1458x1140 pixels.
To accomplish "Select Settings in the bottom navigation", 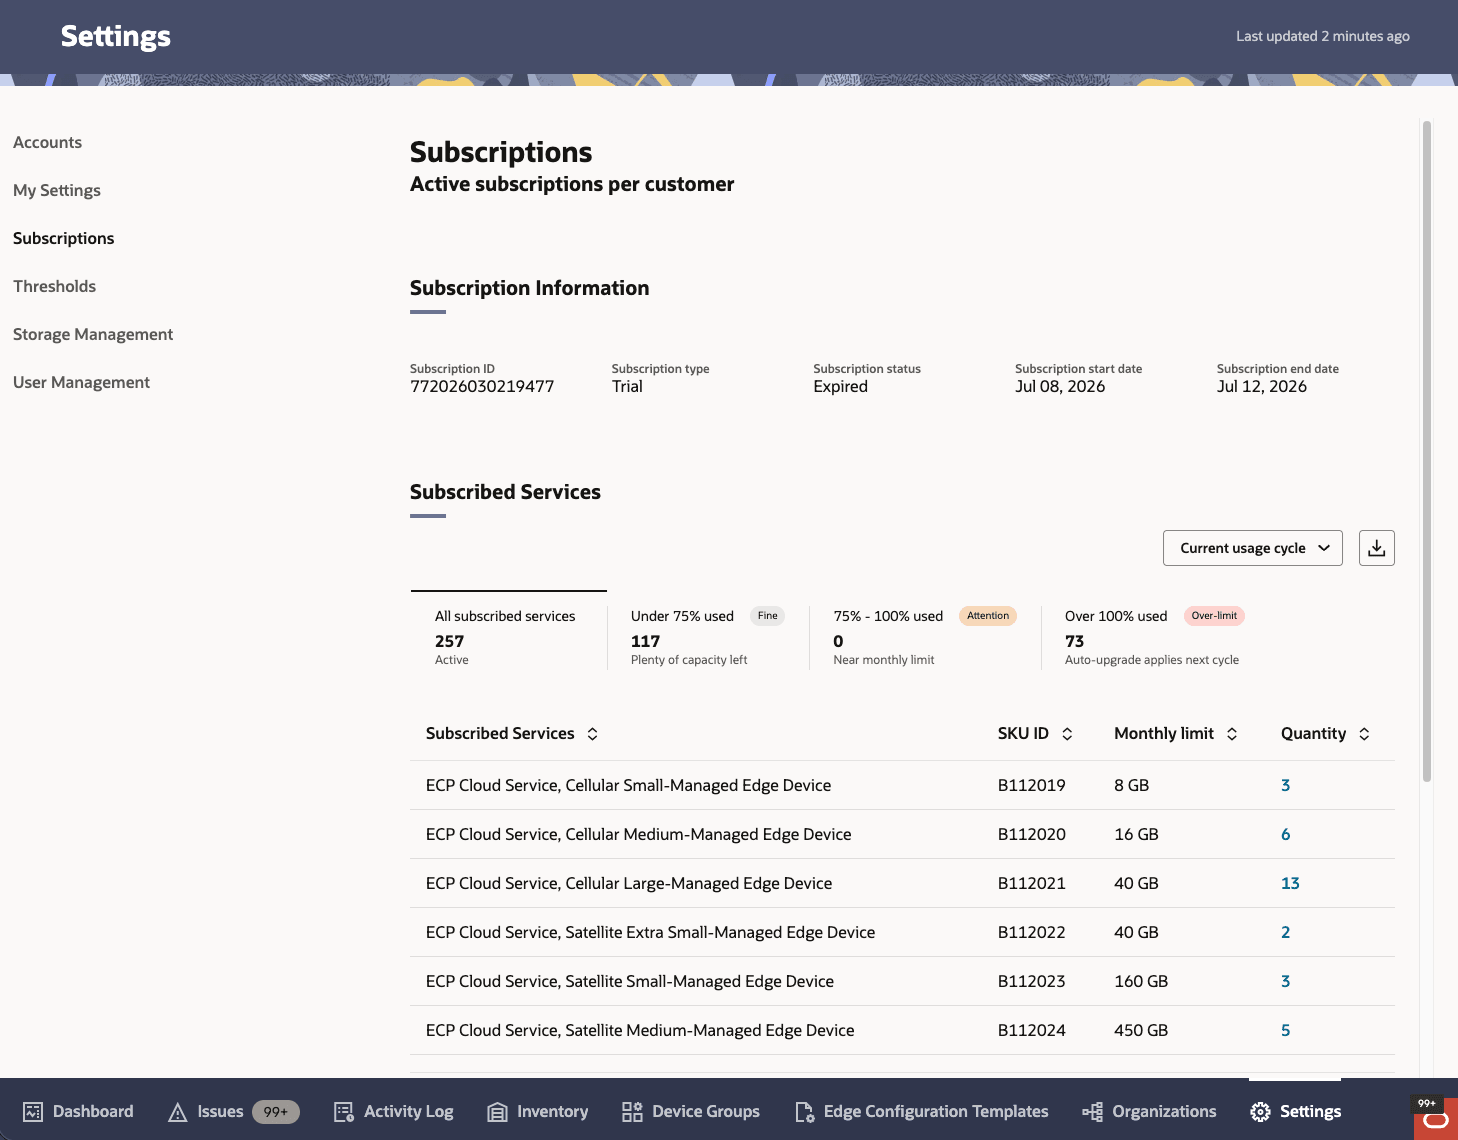I will click(x=1295, y=1111).
